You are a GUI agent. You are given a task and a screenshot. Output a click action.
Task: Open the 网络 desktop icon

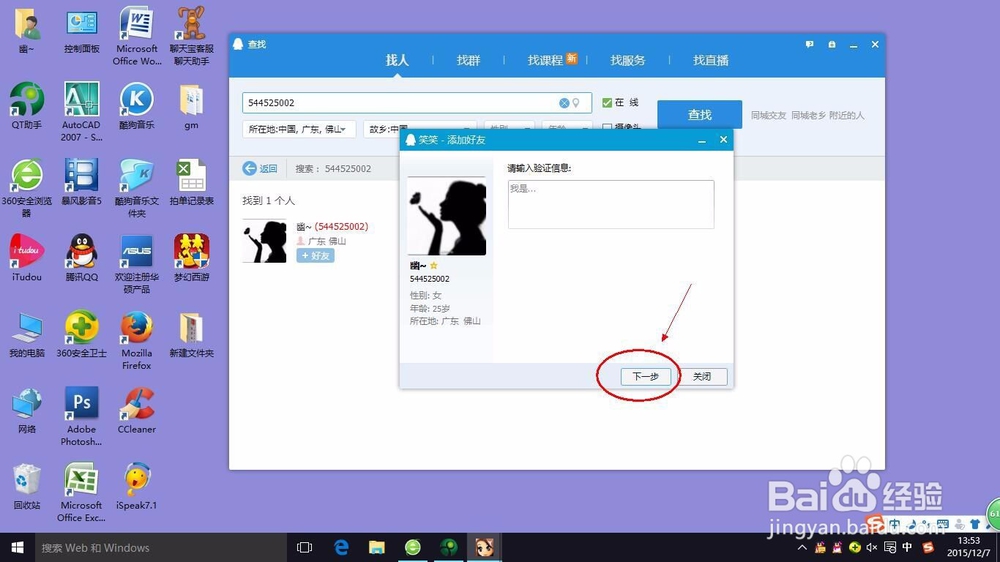(26, 410)
